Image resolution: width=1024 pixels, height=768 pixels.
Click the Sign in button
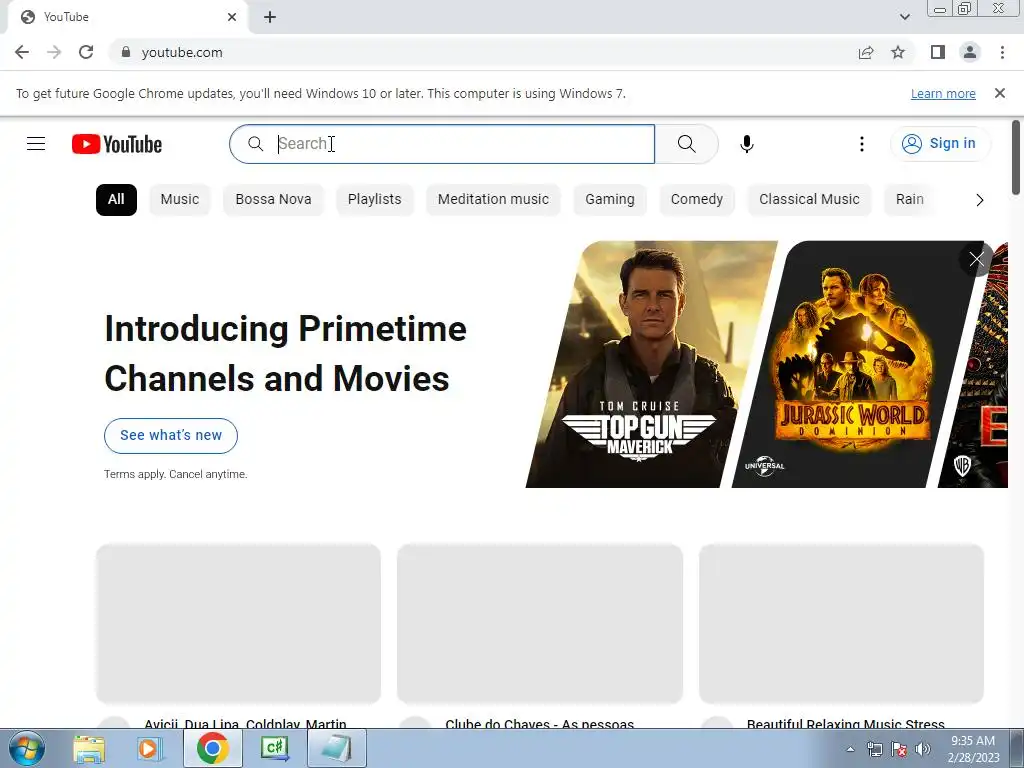pyautogui.click(x=940, y=144)
